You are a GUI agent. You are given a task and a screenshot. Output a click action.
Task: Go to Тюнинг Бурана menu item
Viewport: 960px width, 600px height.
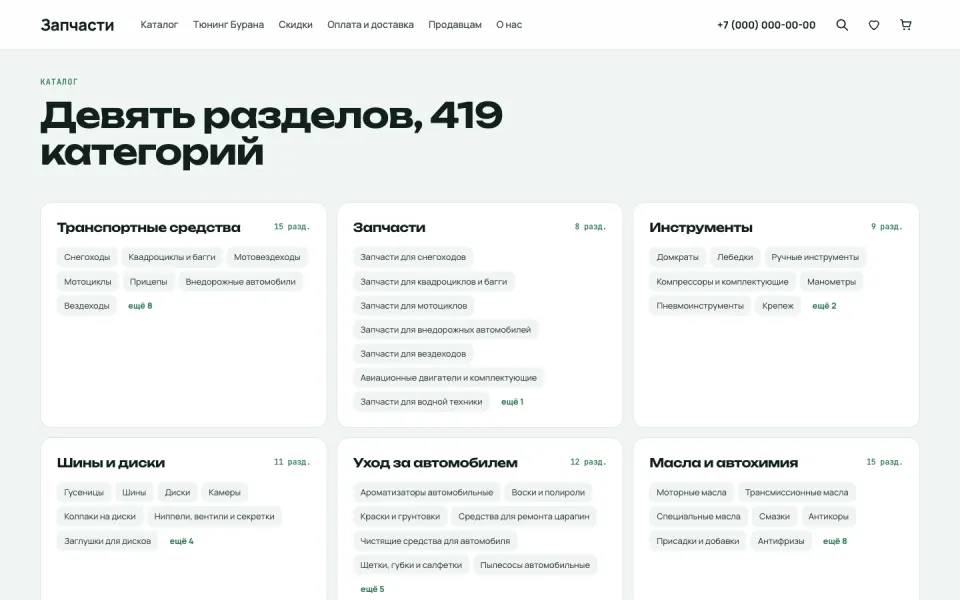click(x=228, y=25)
